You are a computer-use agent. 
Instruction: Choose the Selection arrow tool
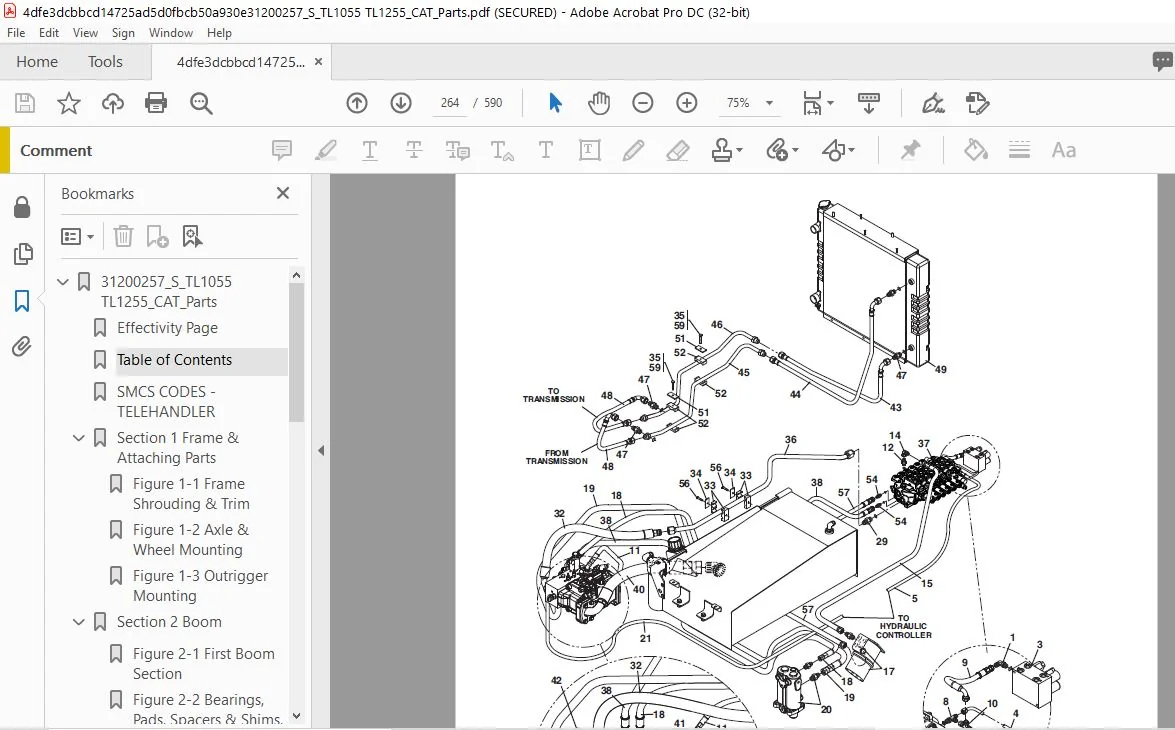[555, 103]
